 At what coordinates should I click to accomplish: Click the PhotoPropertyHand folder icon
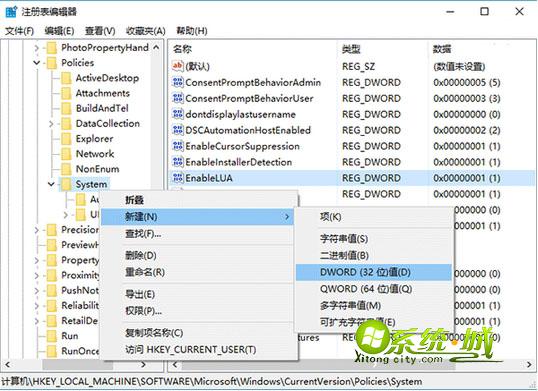(51, 48)
